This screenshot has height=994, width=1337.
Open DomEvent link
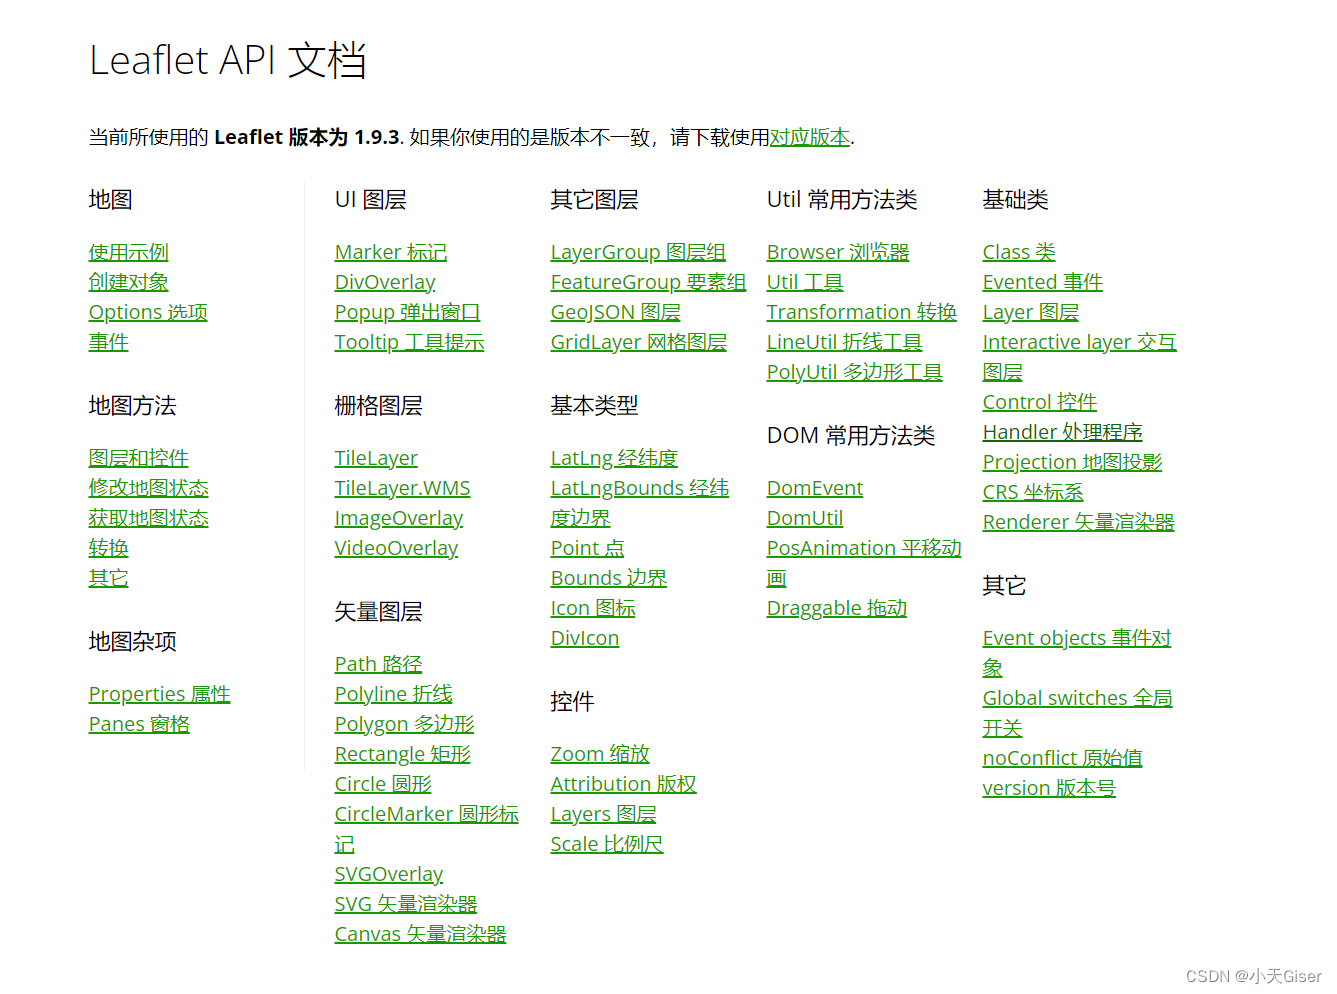pyautogui.click(x=815, y=488)
